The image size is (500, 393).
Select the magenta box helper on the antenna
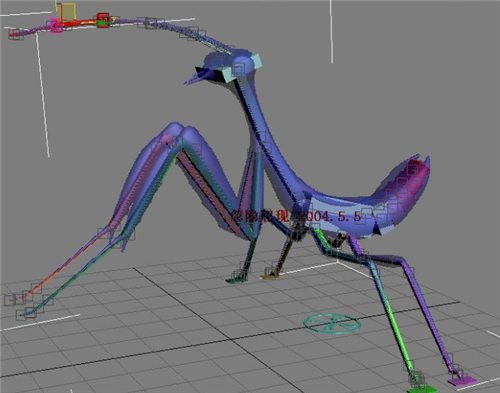(56, 25)
